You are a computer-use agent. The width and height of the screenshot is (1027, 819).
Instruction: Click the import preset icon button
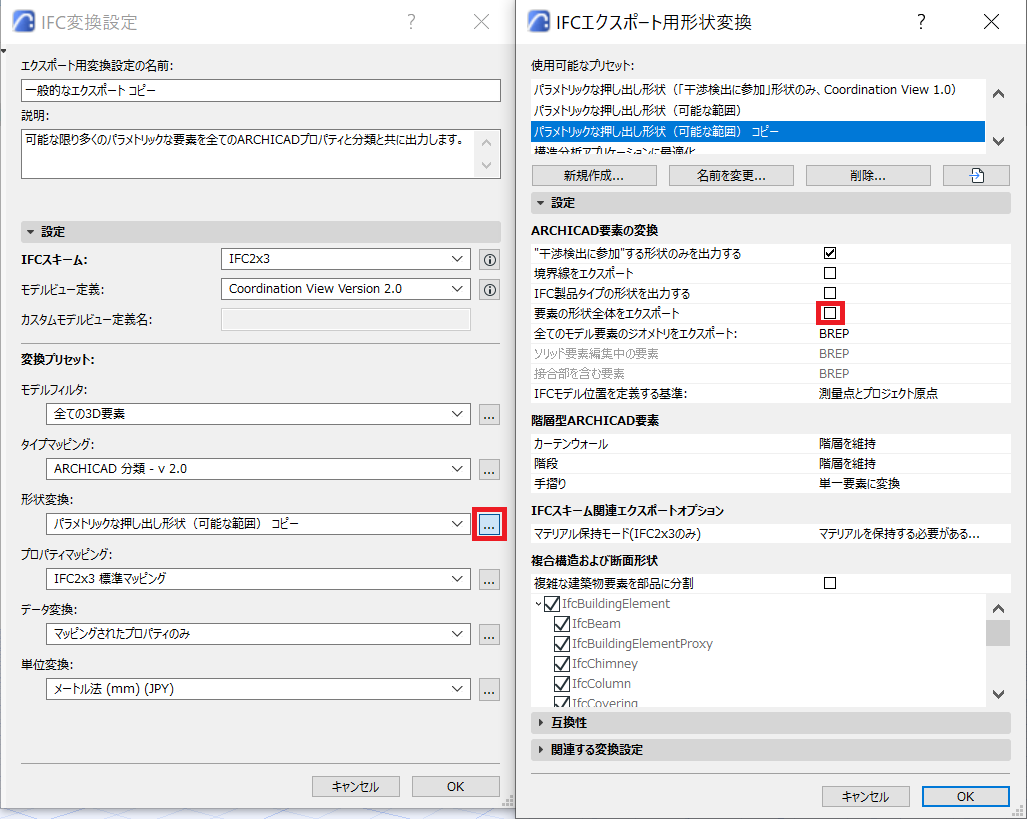(976, 176)
